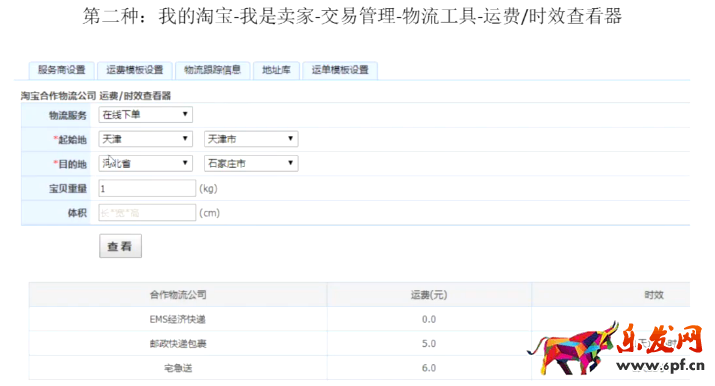Expand the 目的地 city dropdown 石家庄市

click(251, 163)
